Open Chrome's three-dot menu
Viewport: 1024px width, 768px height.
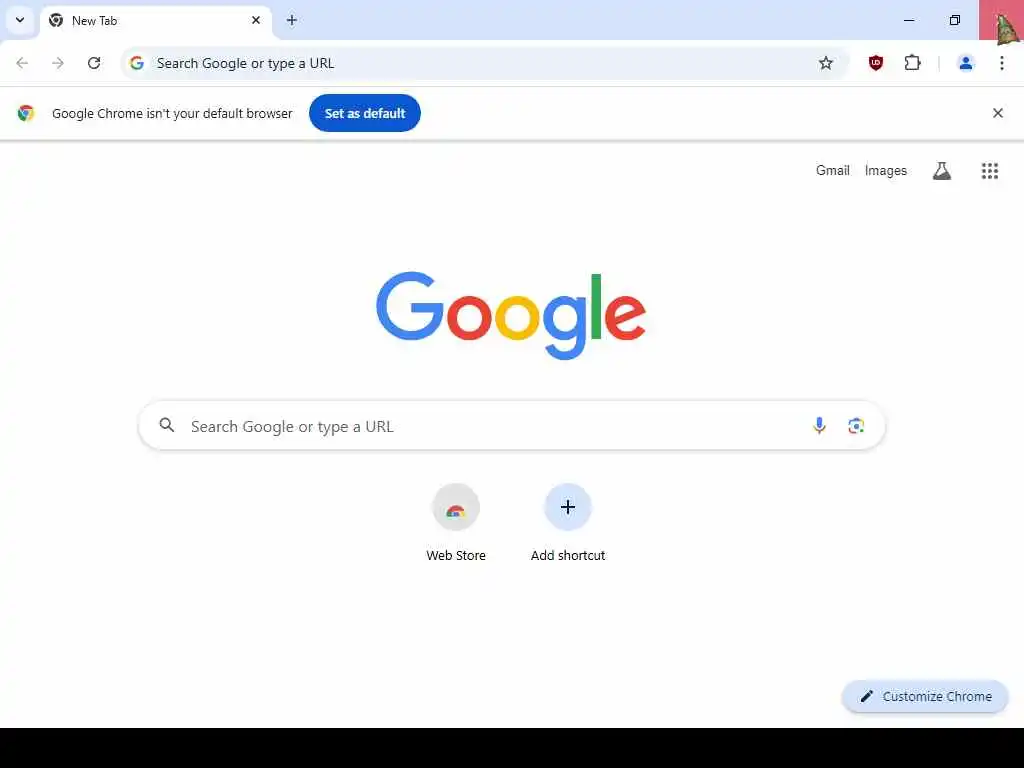coord(1001,63)
